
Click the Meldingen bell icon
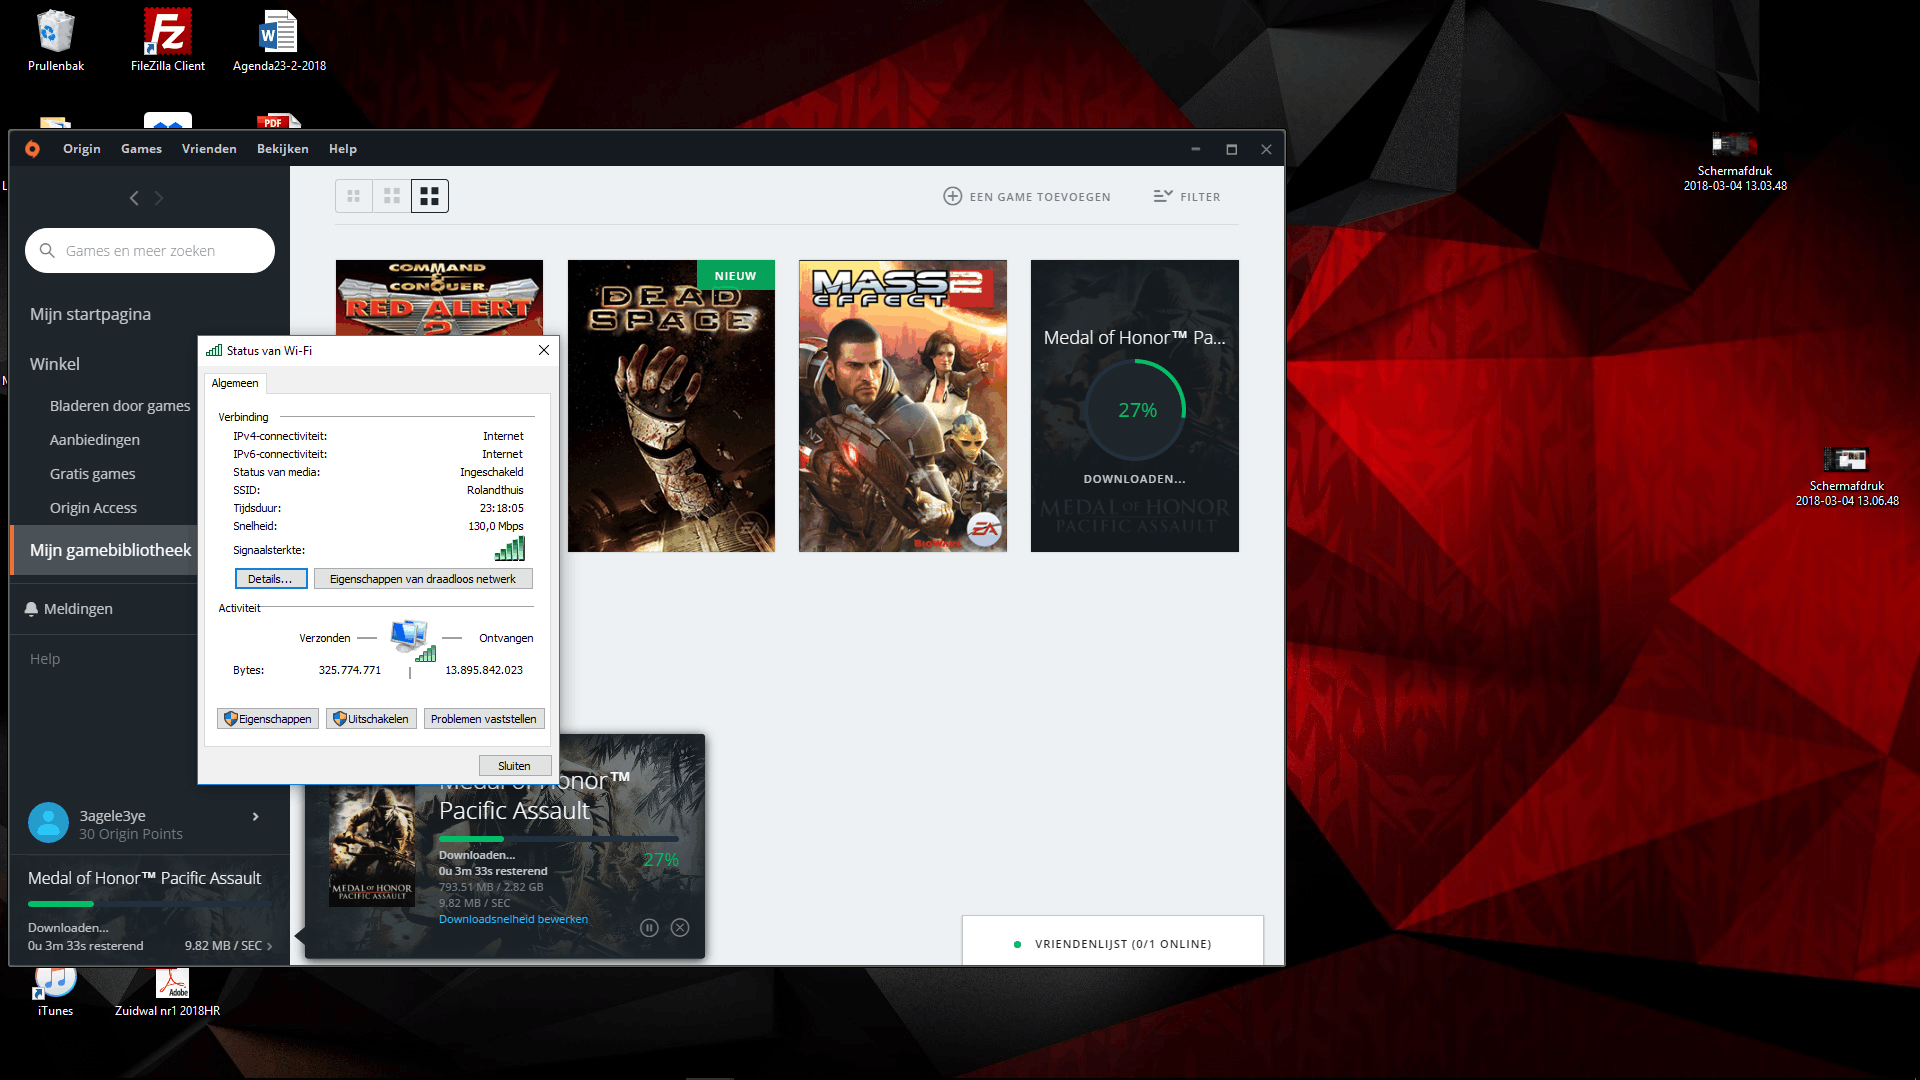(x=31, y=609)
